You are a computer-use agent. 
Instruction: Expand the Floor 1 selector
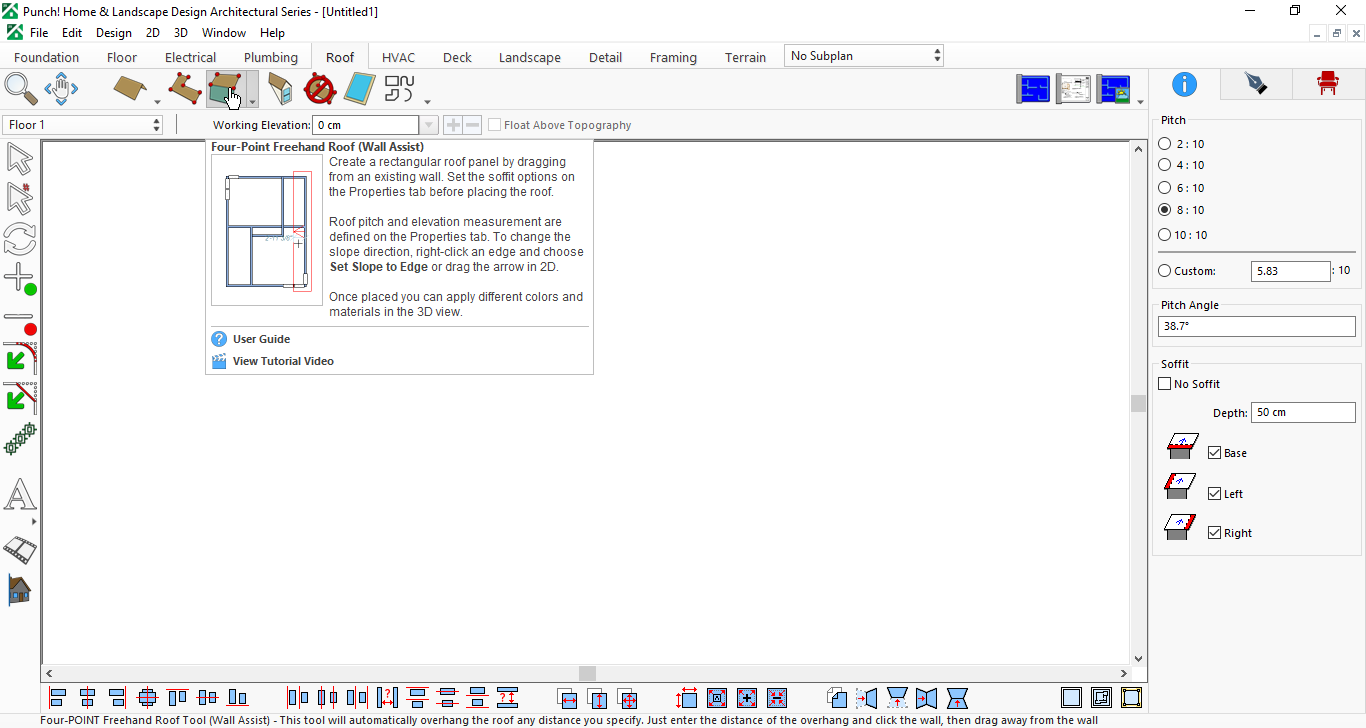tap(82, 125)
